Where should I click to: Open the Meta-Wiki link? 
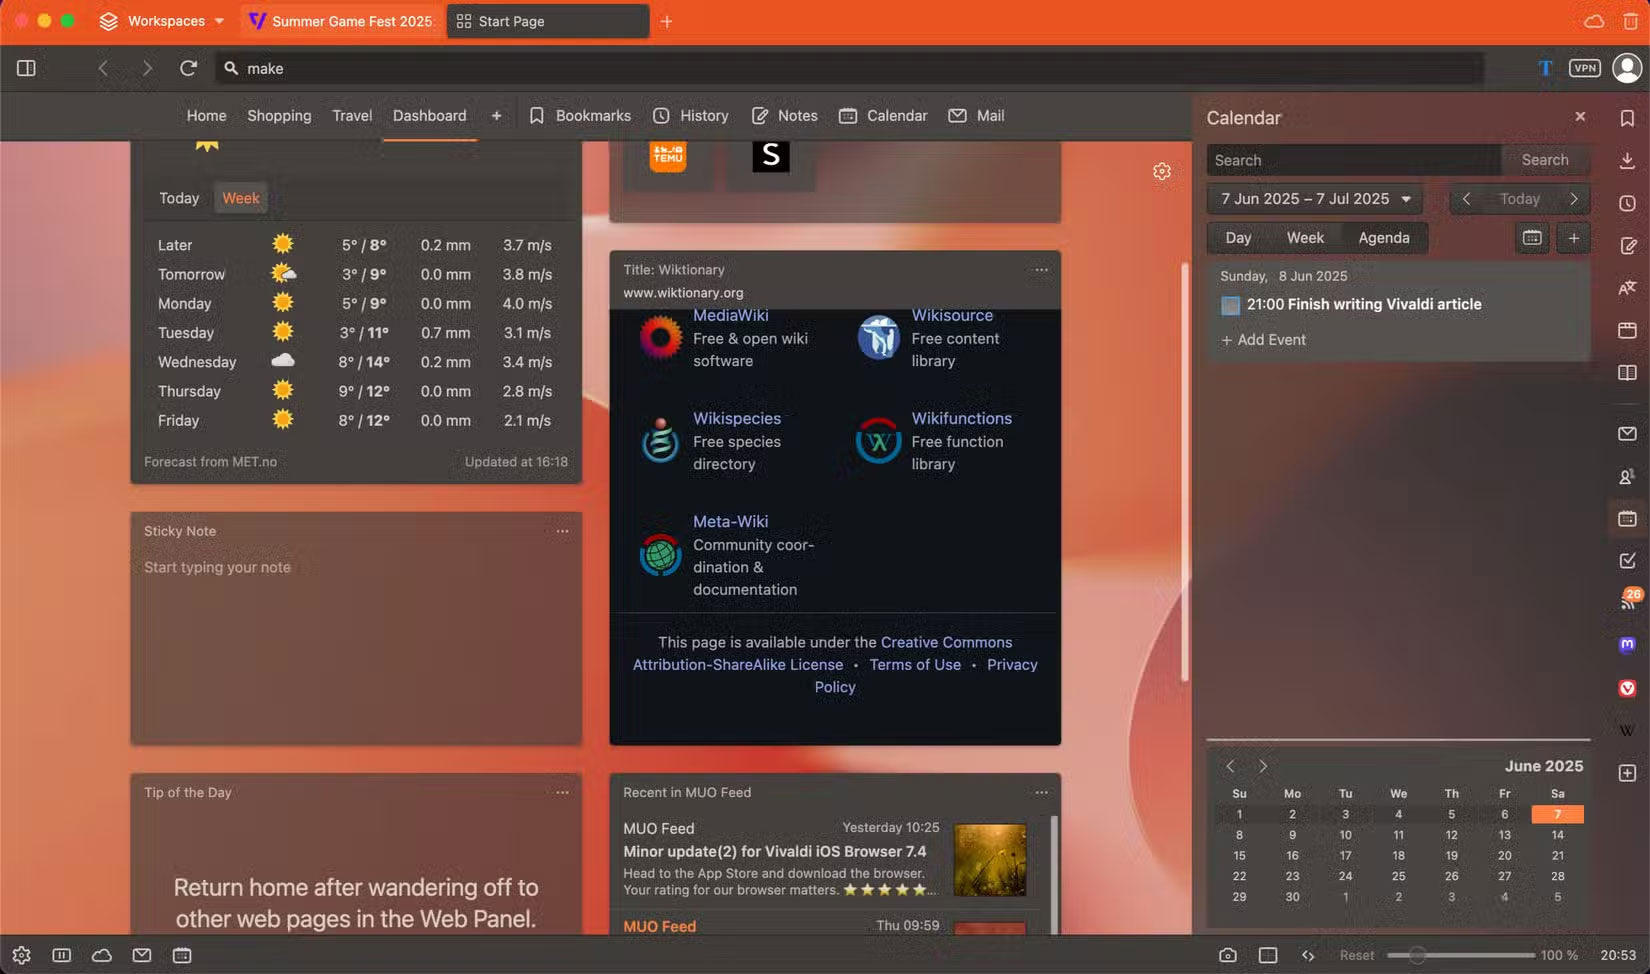click(731, 521)
